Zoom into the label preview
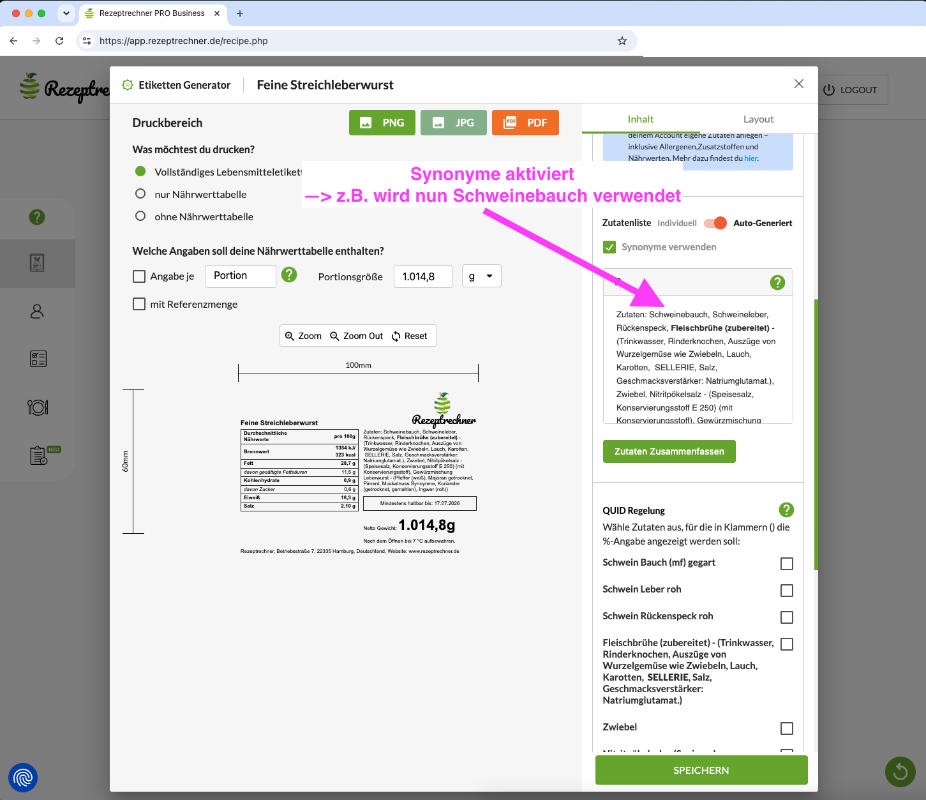The image size is (926, 800). (x=303, y=336)
